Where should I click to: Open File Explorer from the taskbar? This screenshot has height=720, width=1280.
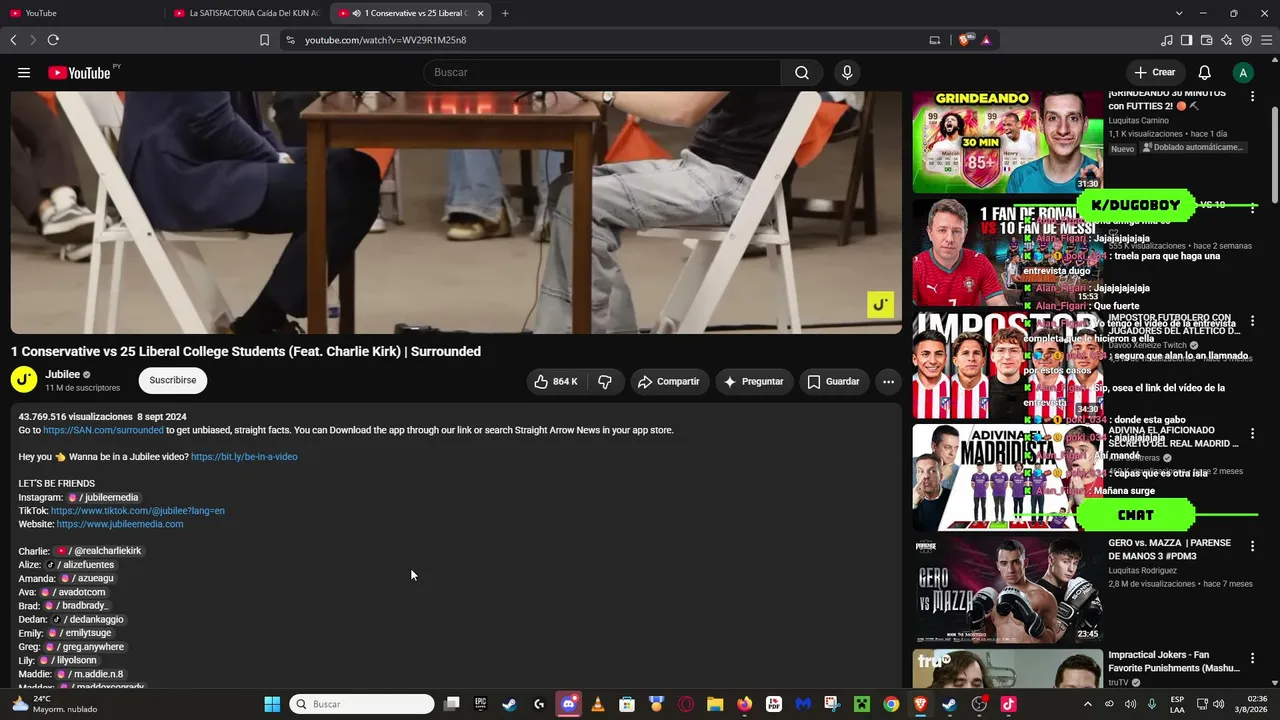tap(715, 704)
